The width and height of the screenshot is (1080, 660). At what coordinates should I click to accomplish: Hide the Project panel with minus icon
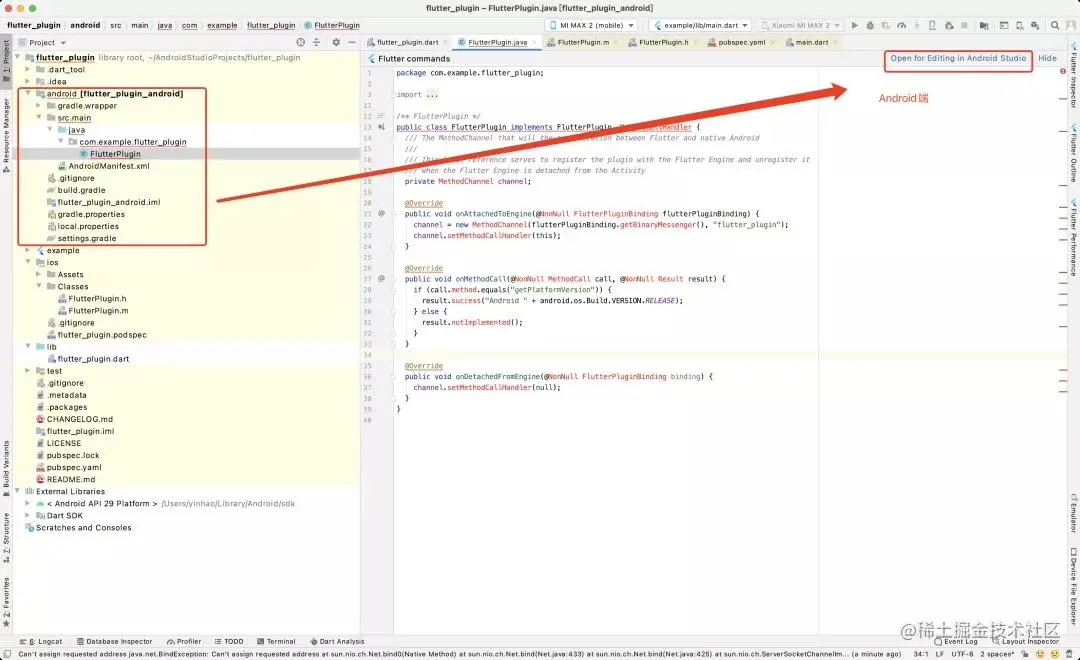pos(351,42)
